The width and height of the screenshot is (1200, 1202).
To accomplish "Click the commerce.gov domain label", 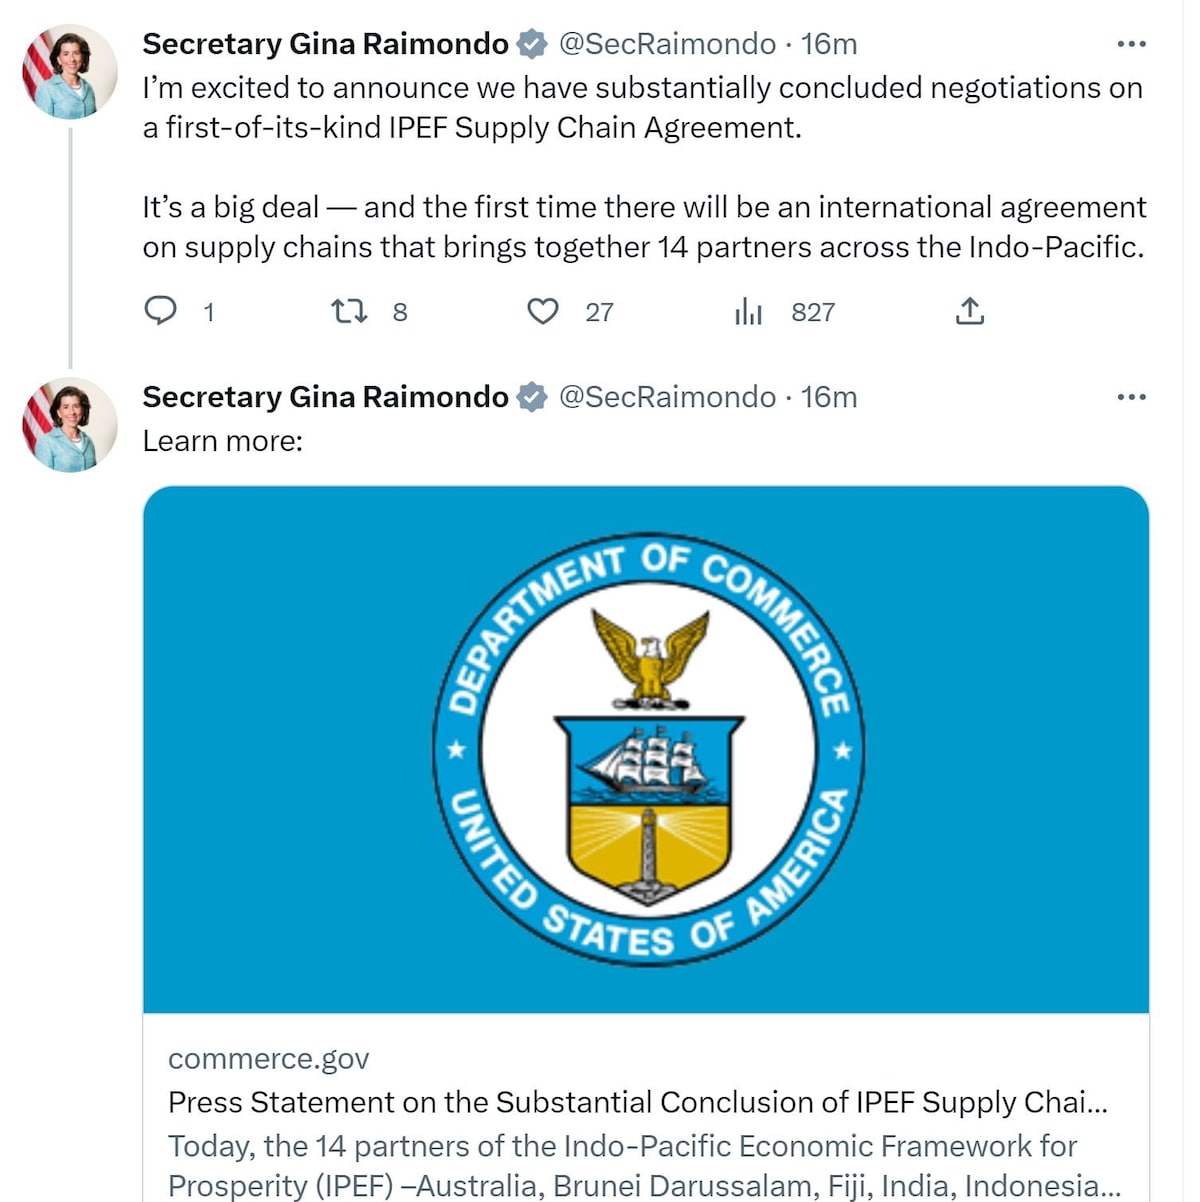I will pyautogui.click(x=269, y=1058).
